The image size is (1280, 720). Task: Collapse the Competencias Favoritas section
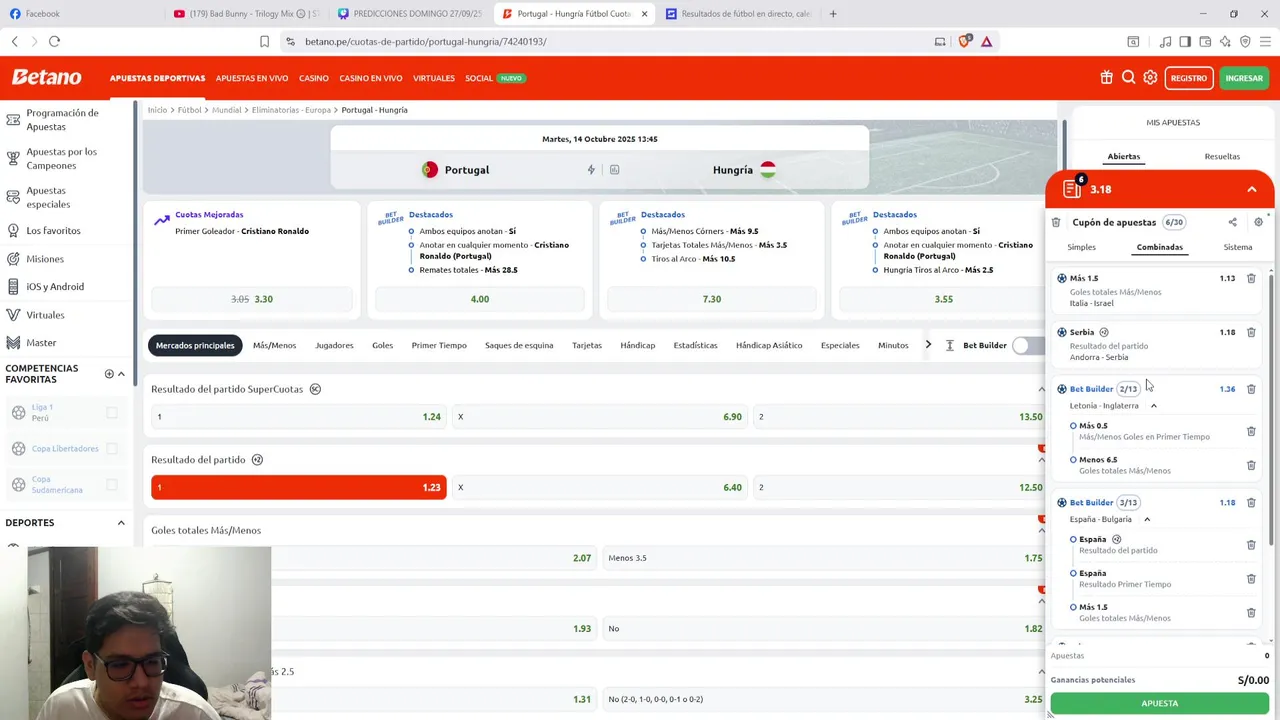coord(121,374)
